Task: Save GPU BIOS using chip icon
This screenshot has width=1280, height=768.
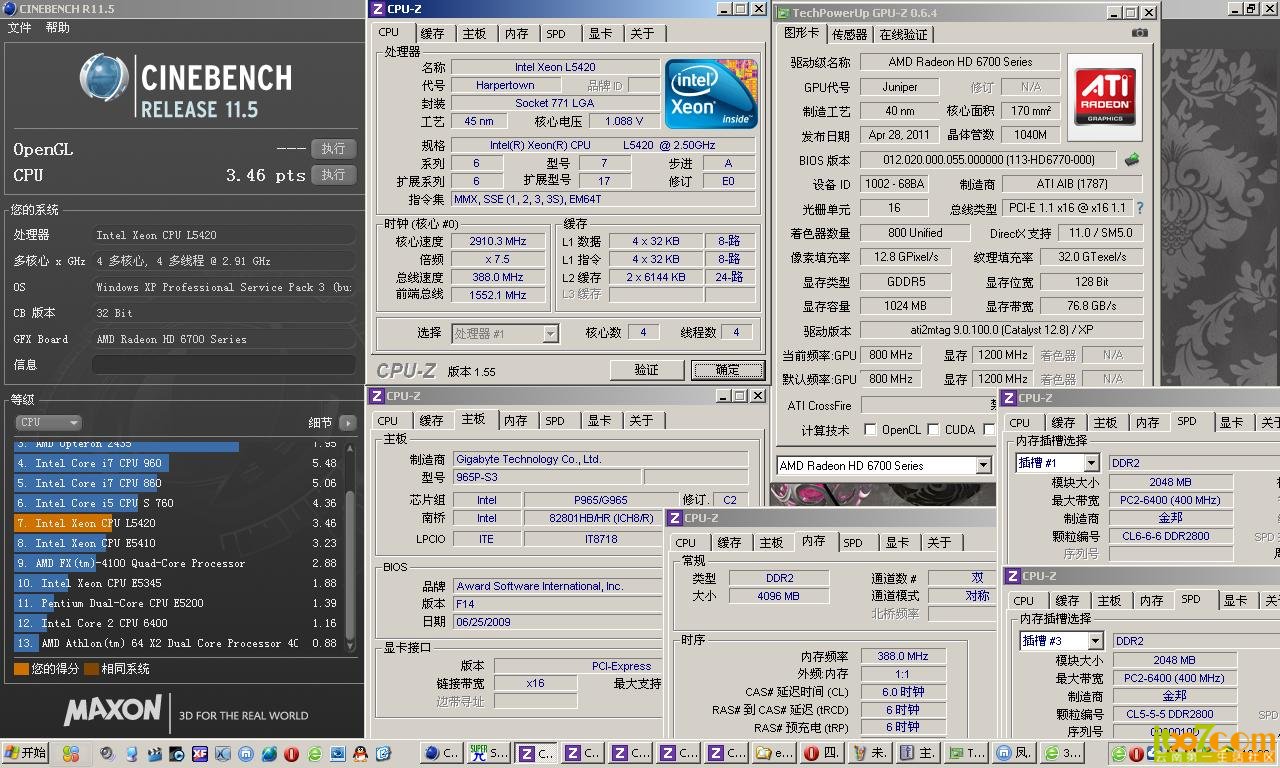Action: click(1132, 159)
